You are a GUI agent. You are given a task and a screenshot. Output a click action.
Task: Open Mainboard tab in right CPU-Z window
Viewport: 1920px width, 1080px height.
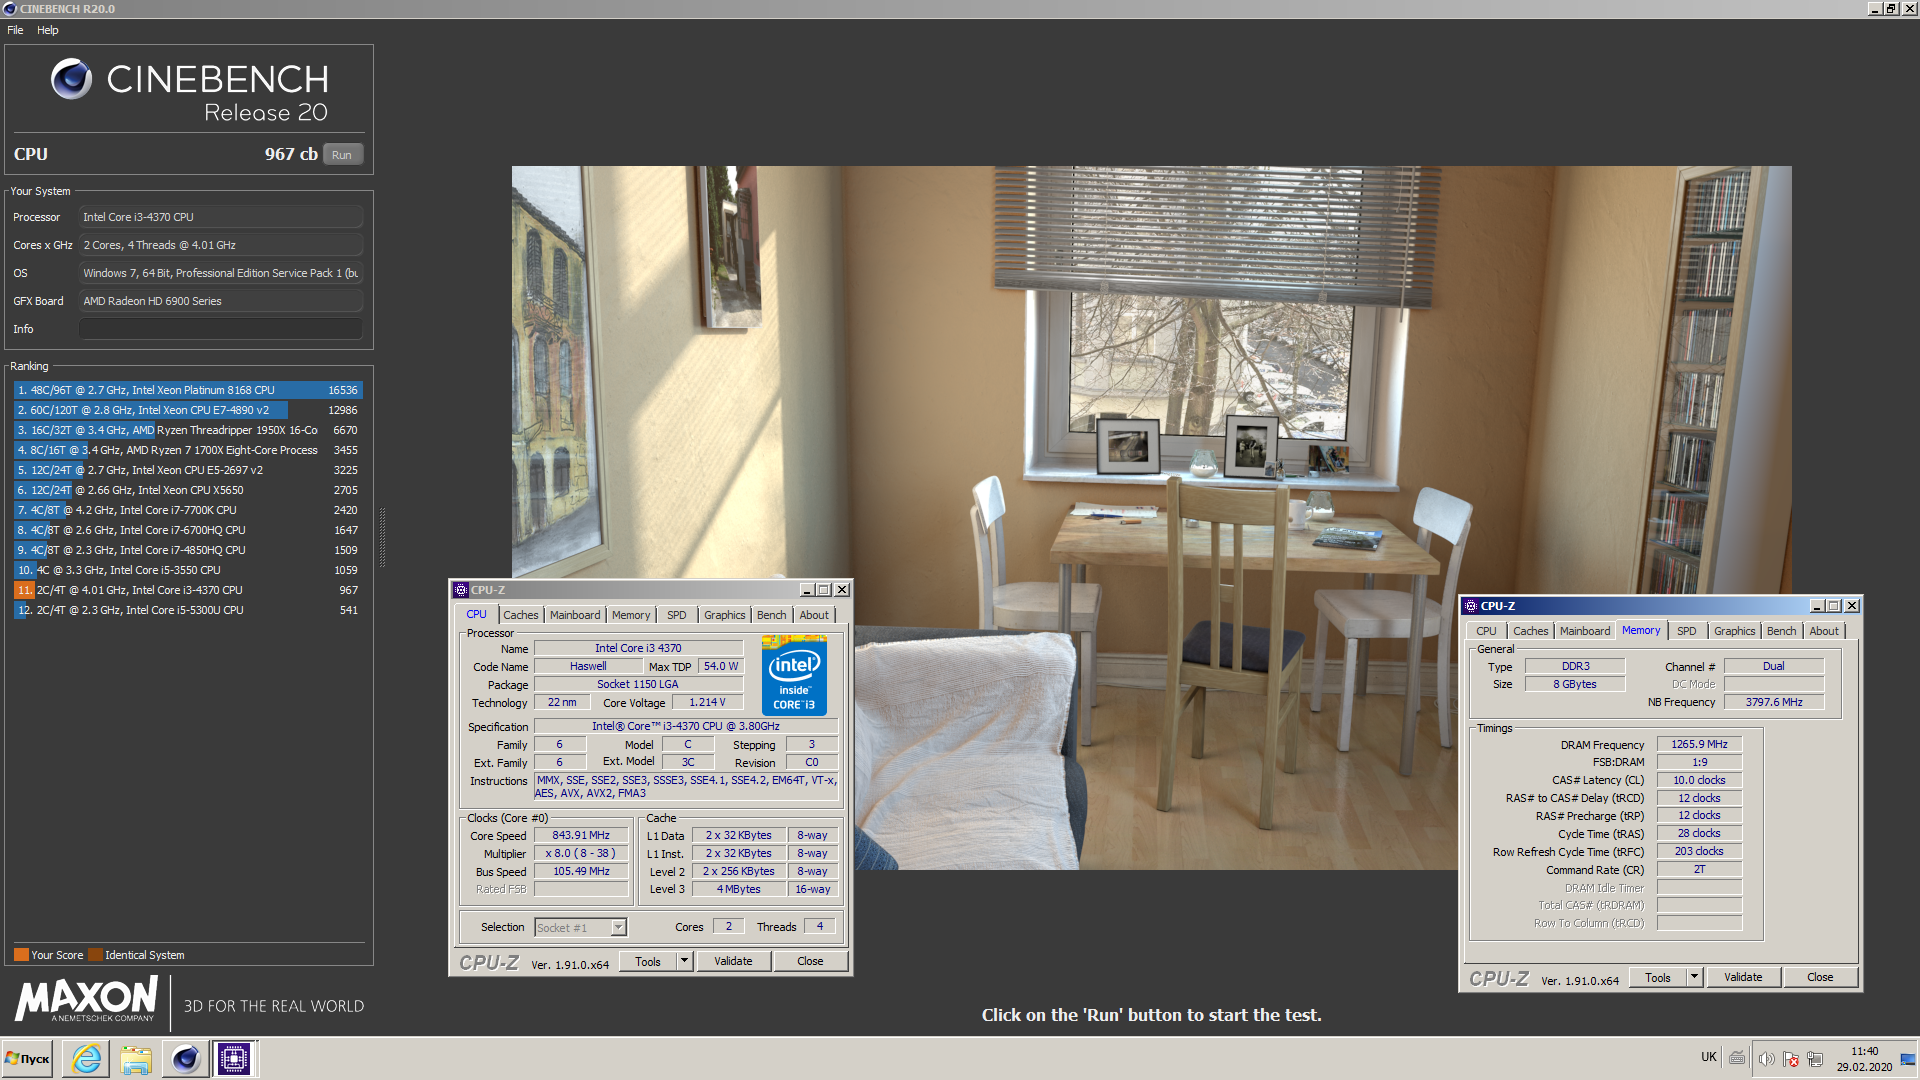tap(1585, 631)
